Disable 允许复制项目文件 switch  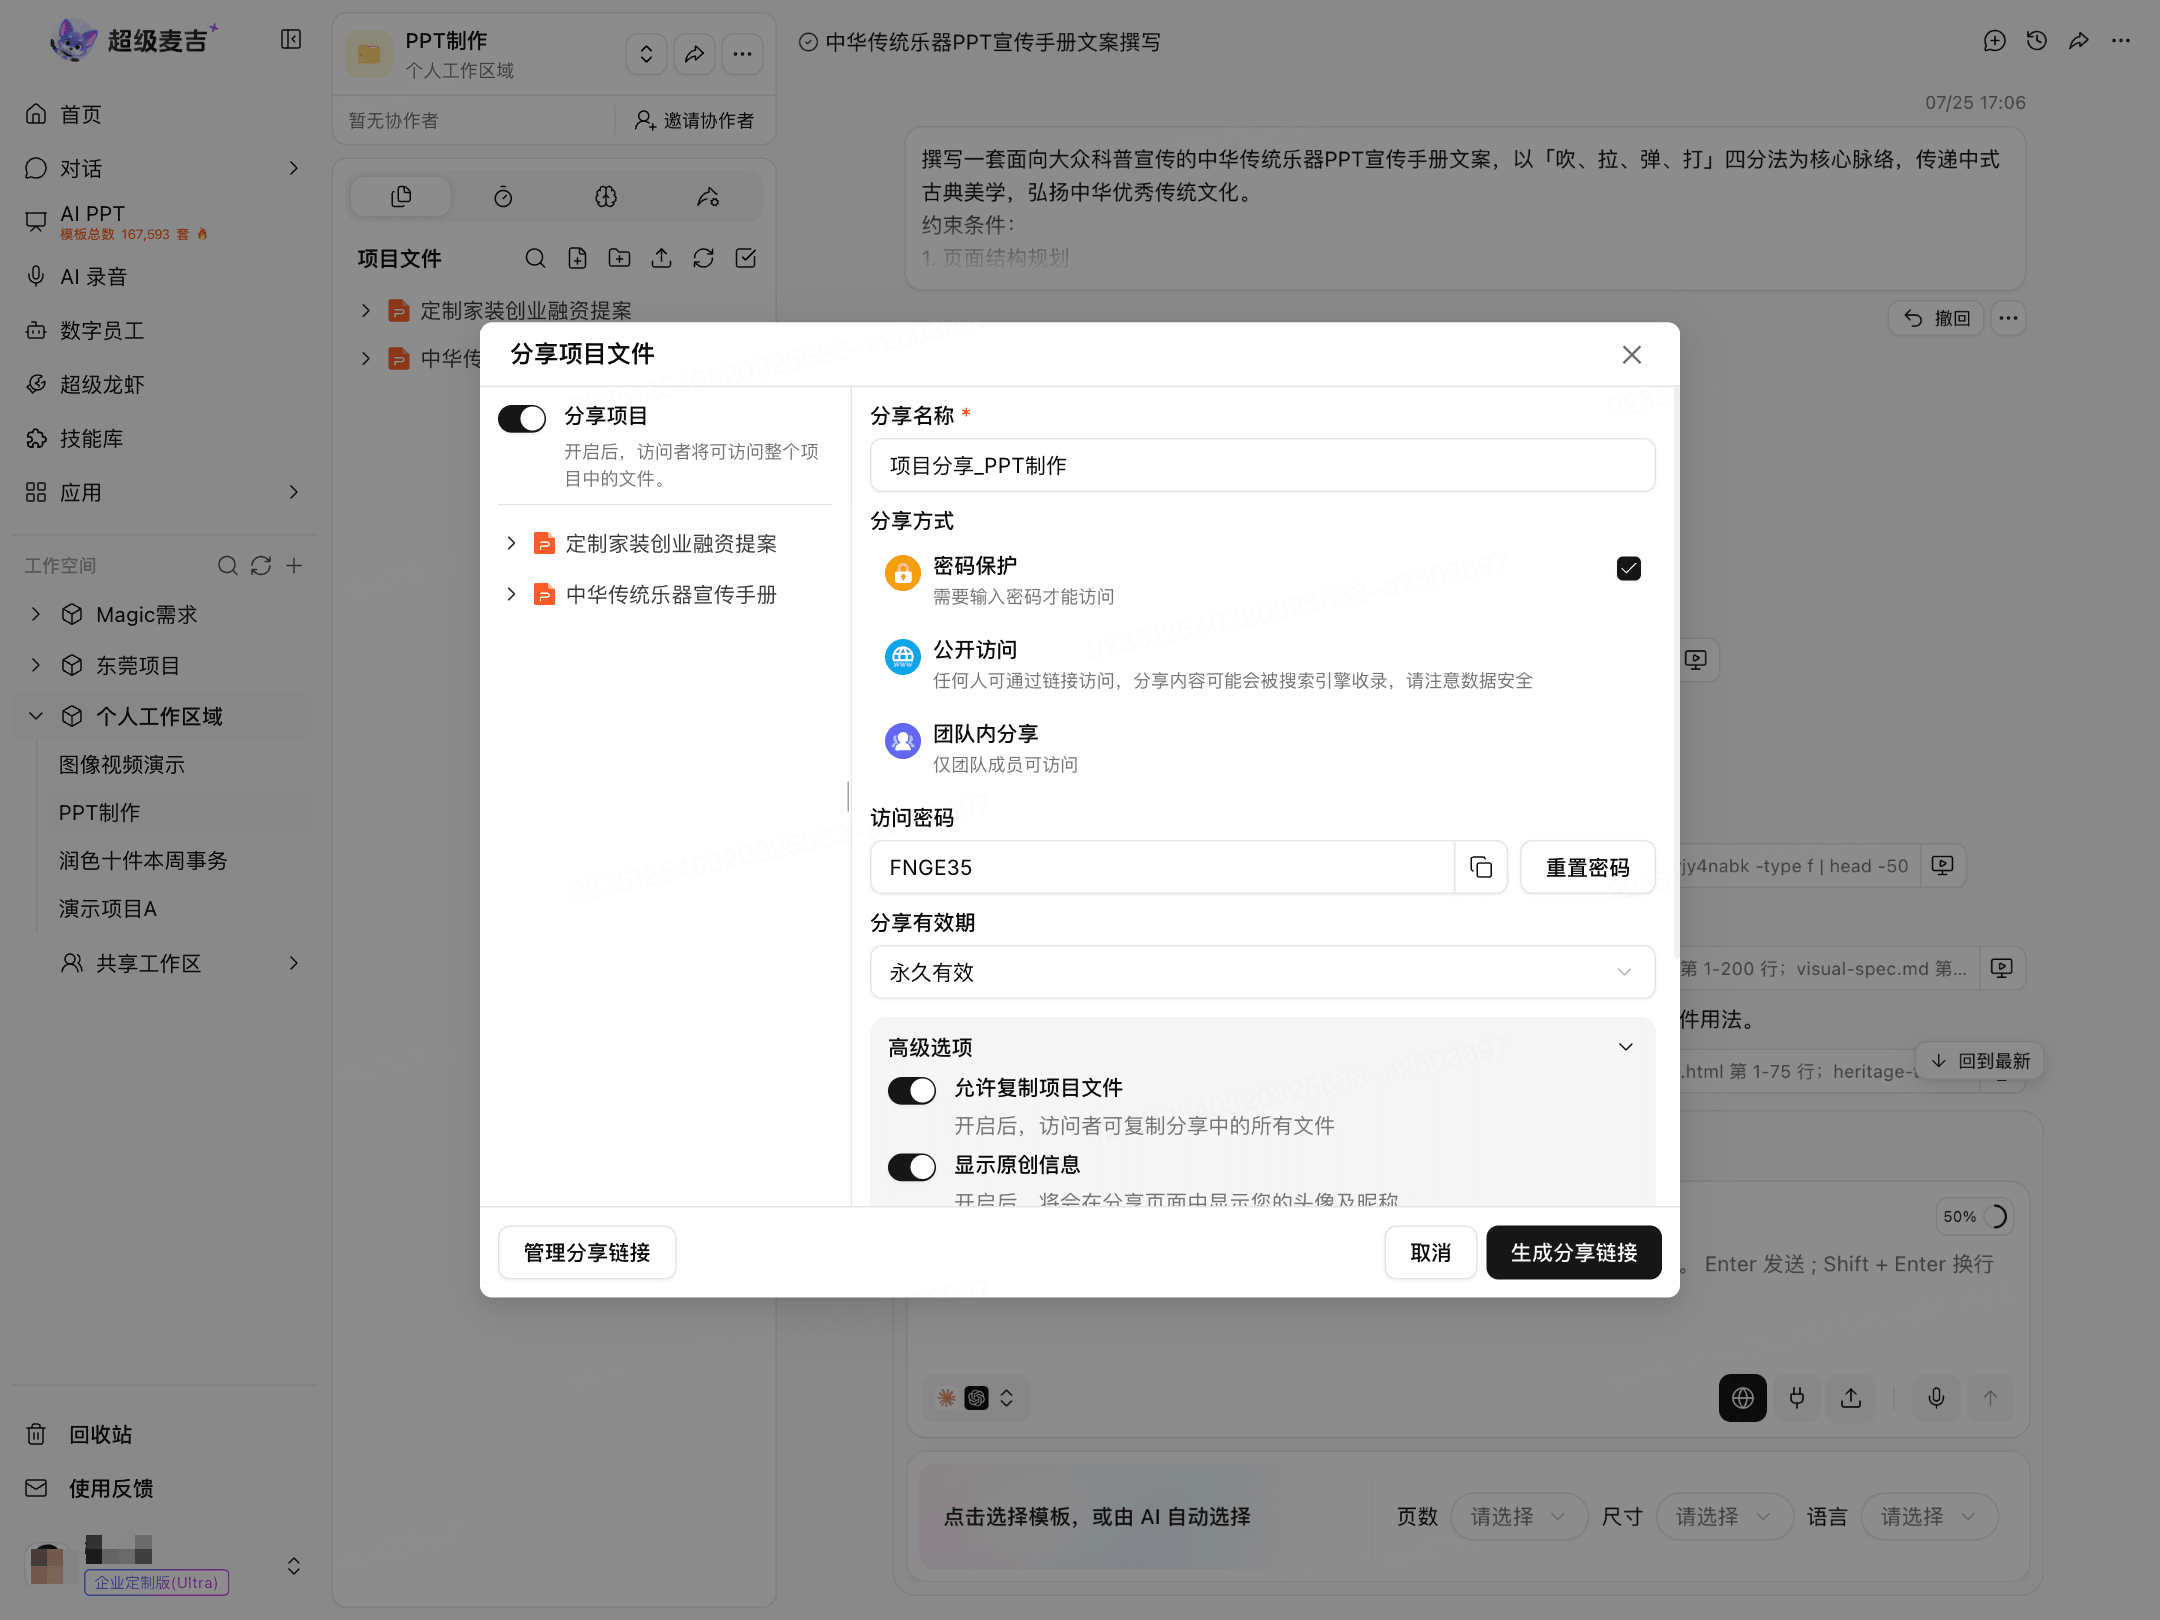[912, 1090]
